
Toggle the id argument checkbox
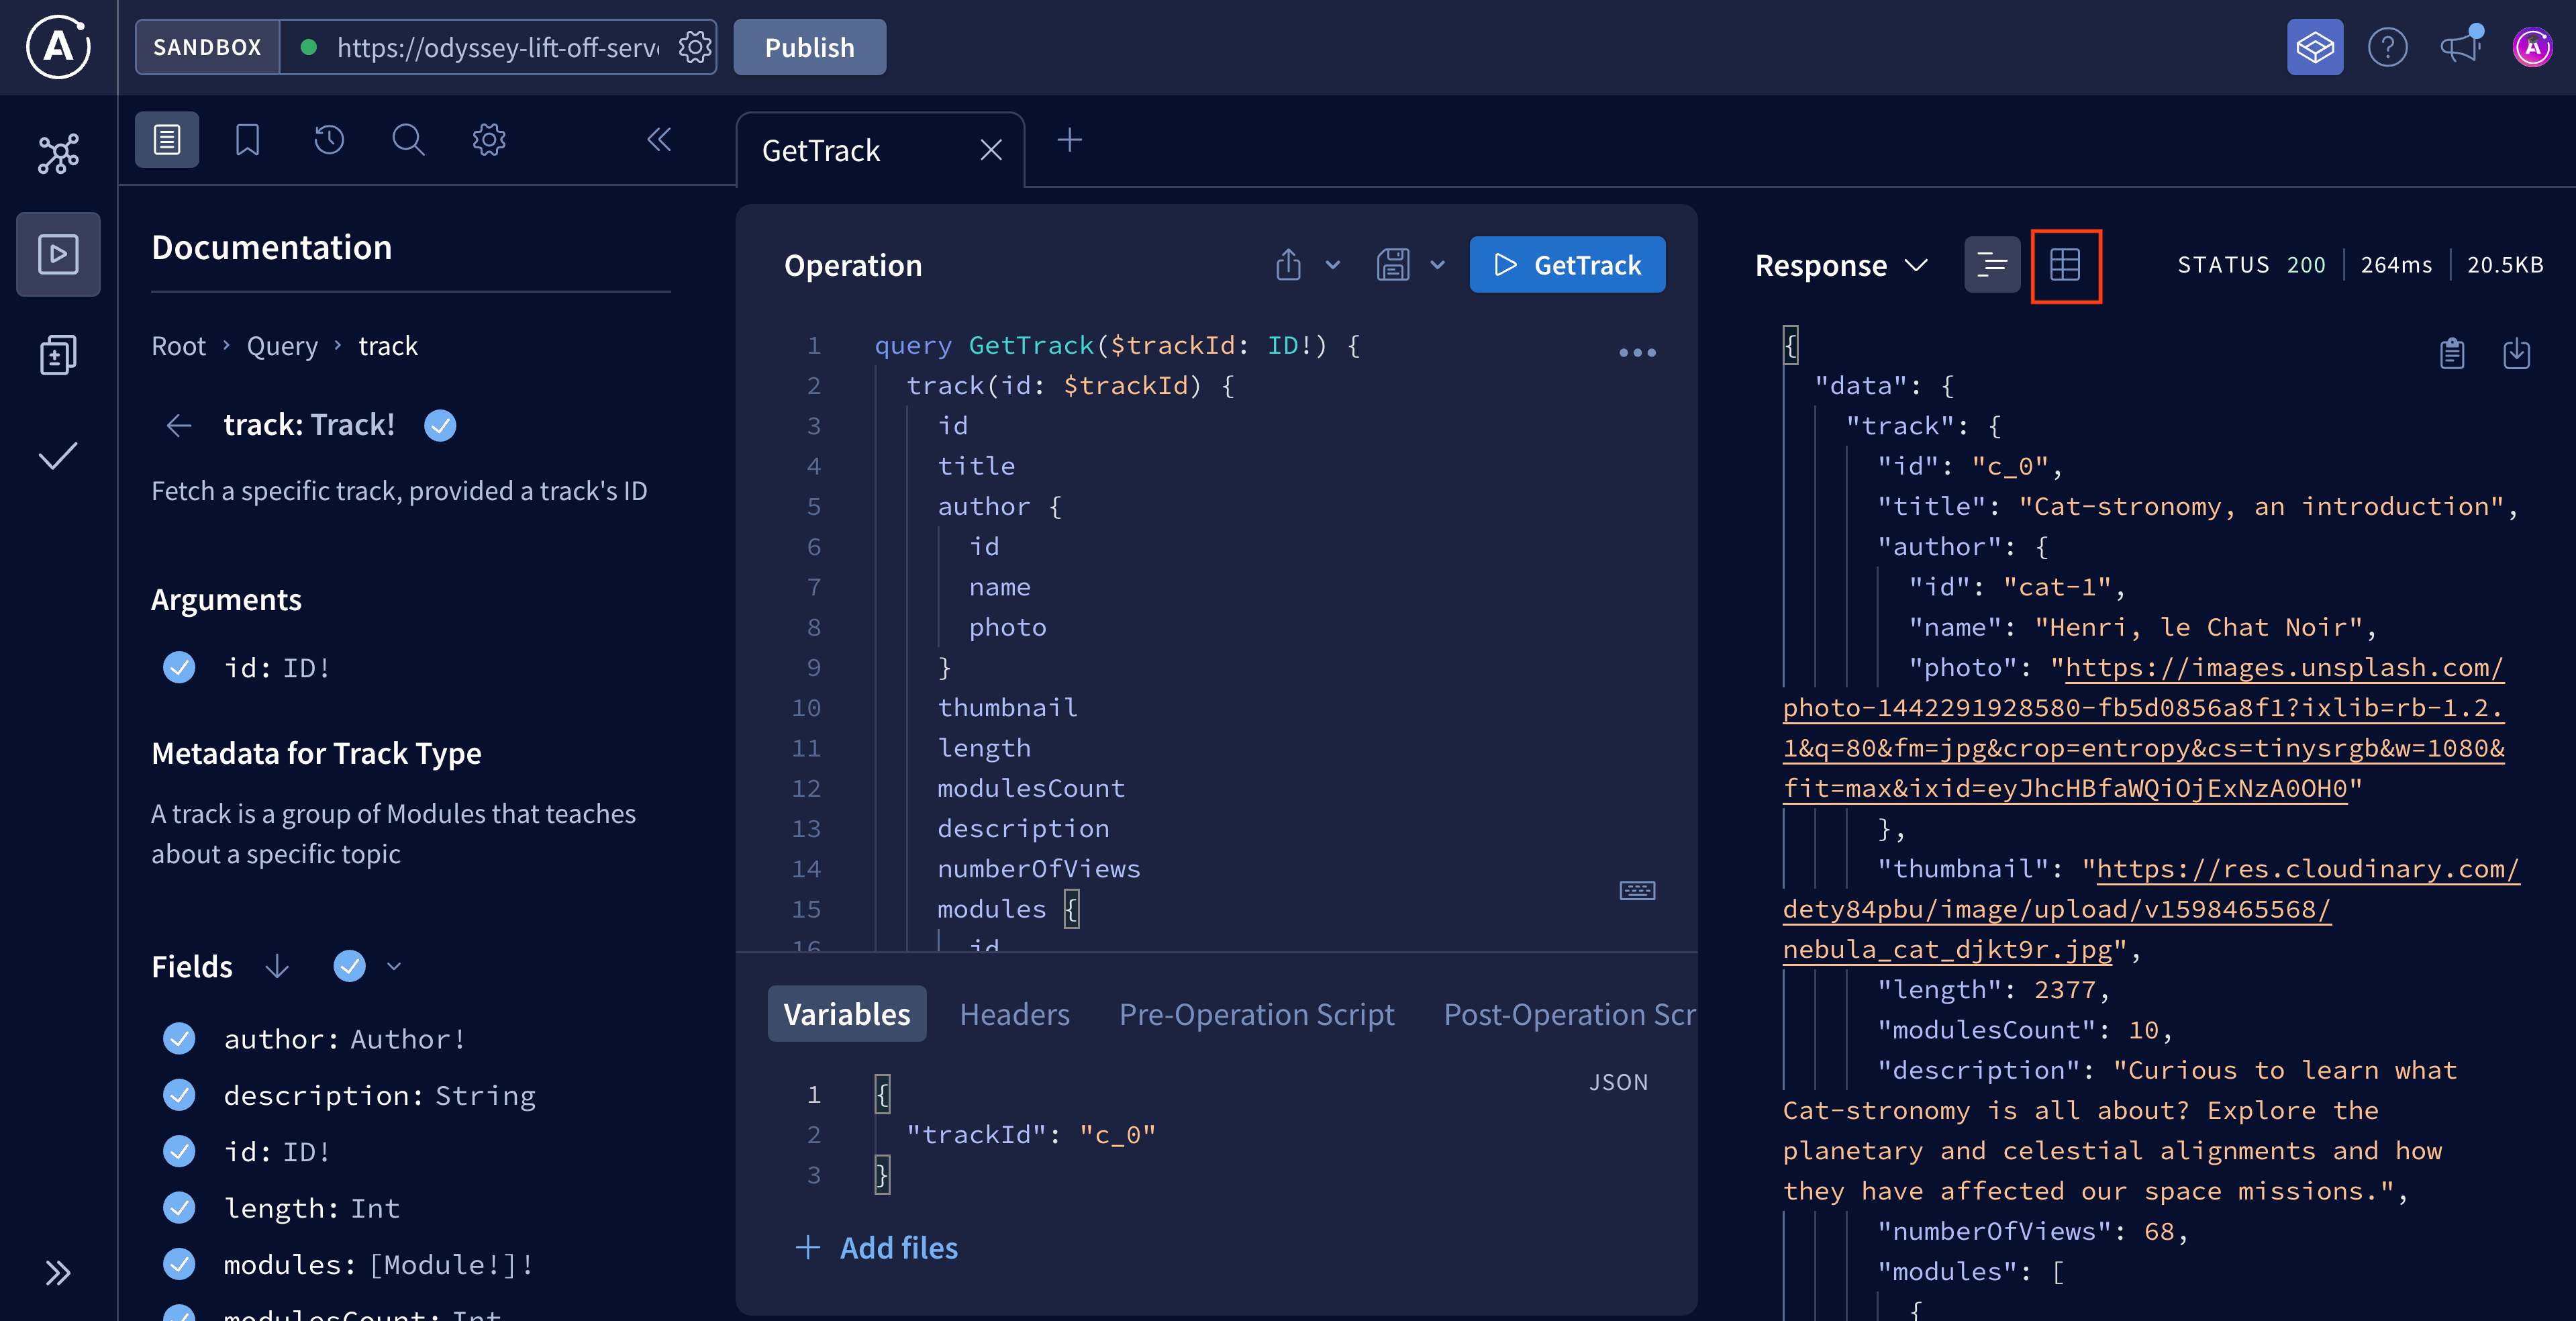179,667
